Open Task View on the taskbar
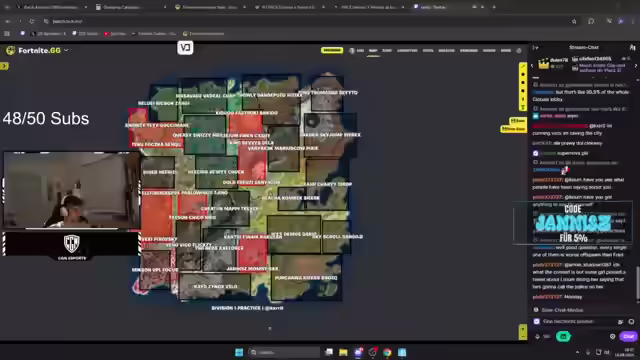This screenshot has width=640, height=360. click(329, 352)
